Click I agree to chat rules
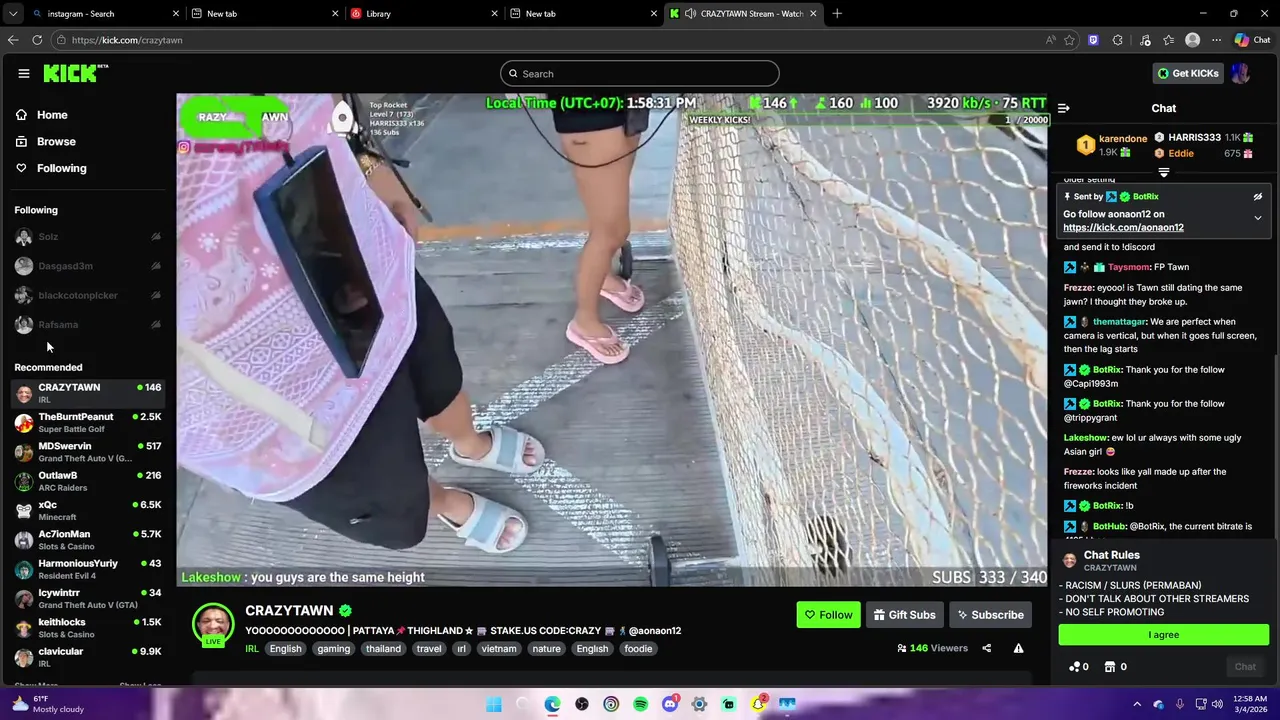Screen dimensions: 1280x720 (1164, 635)
